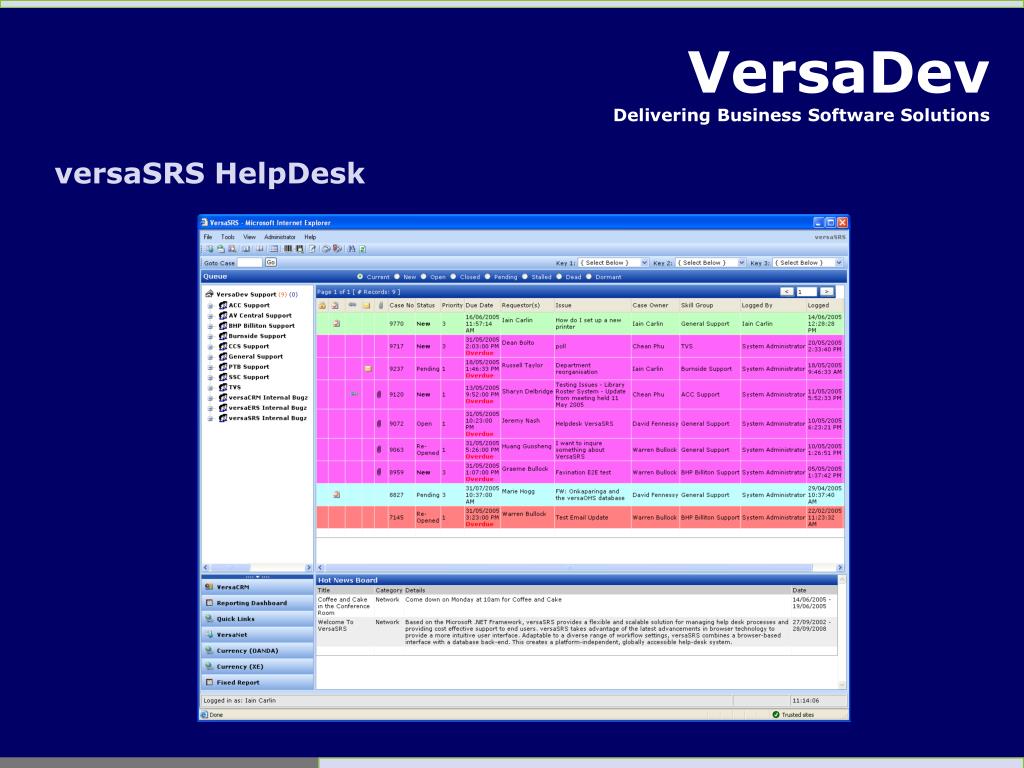Click the Trusted sites status bar icon
1024x768 pixels.
[776, 714]
